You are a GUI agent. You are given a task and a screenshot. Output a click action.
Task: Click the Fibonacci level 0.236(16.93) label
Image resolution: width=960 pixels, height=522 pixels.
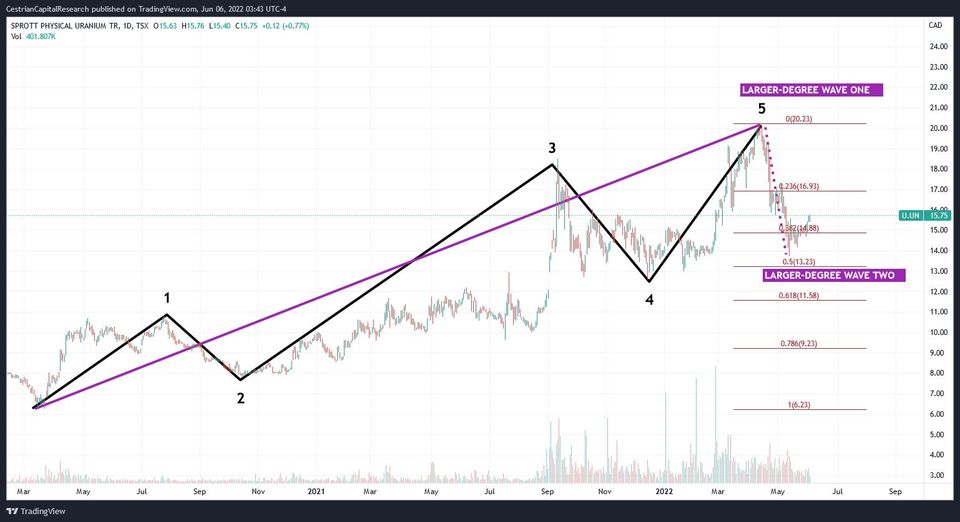[798, 186]
